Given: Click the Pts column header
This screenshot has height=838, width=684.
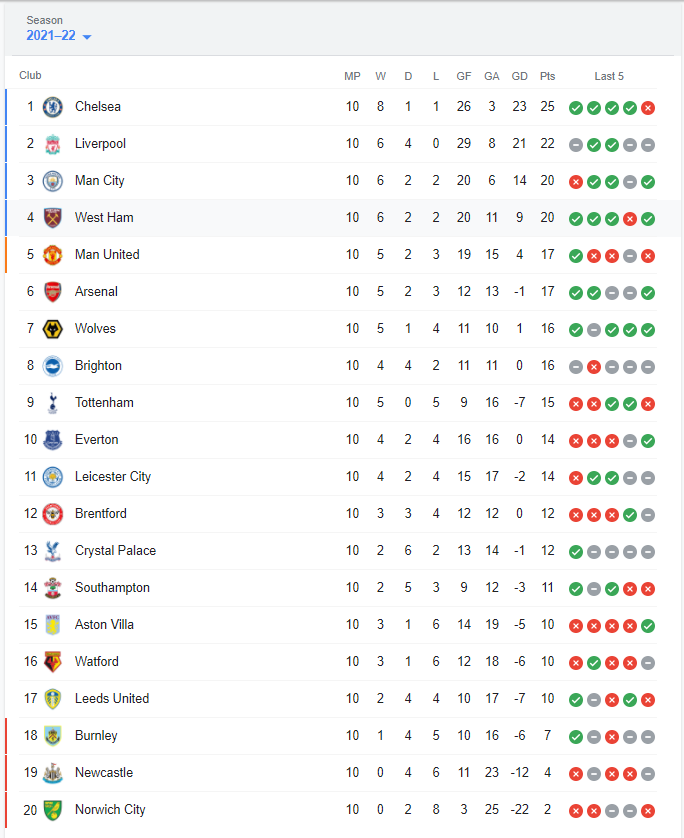Looking at the screenshot, I should tap(547, 76).
